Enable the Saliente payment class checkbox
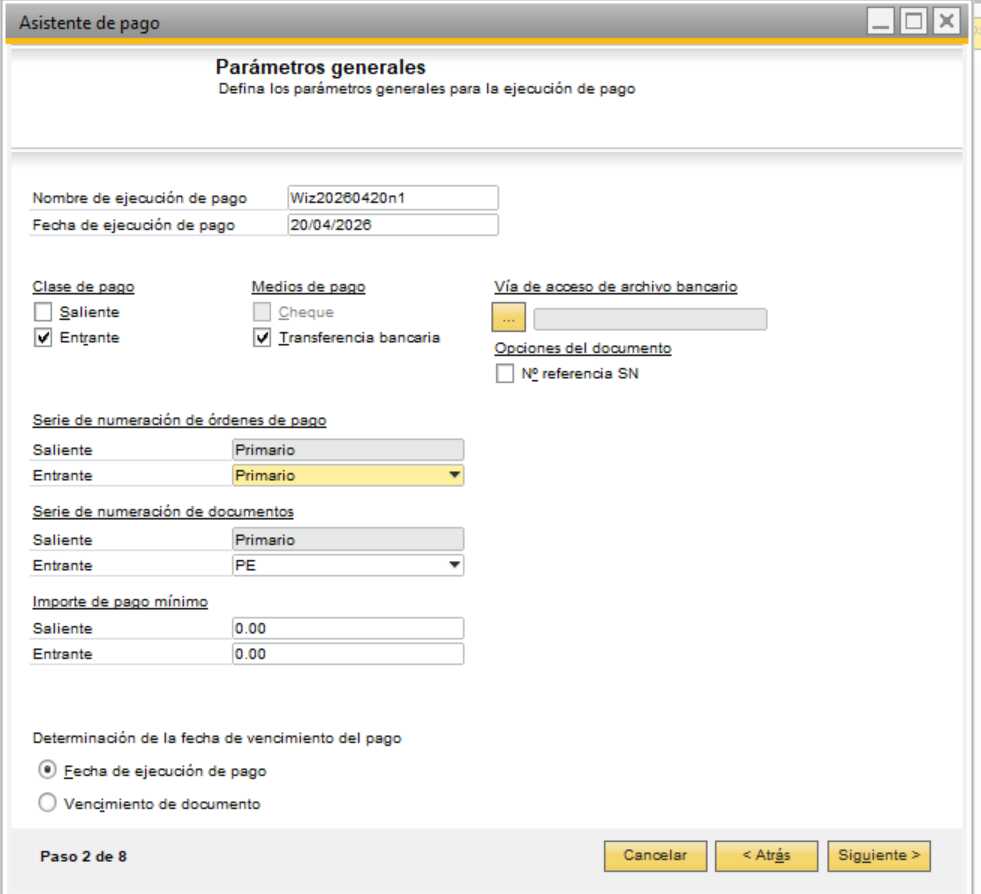 43,313
